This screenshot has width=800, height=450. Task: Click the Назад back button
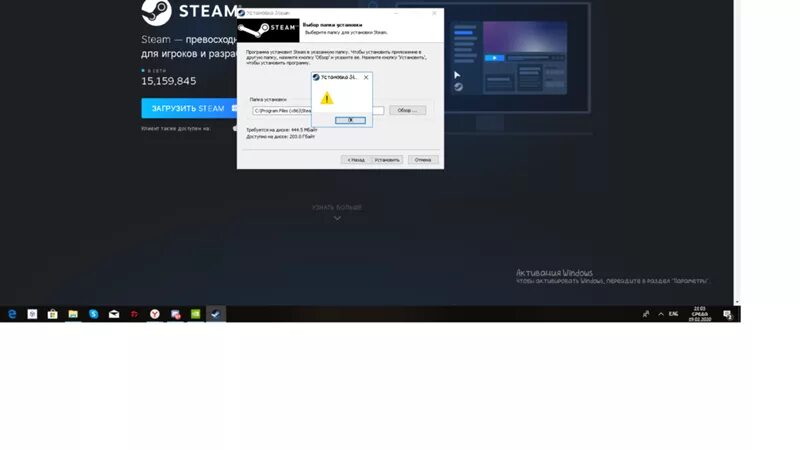[x=356, y=160]
